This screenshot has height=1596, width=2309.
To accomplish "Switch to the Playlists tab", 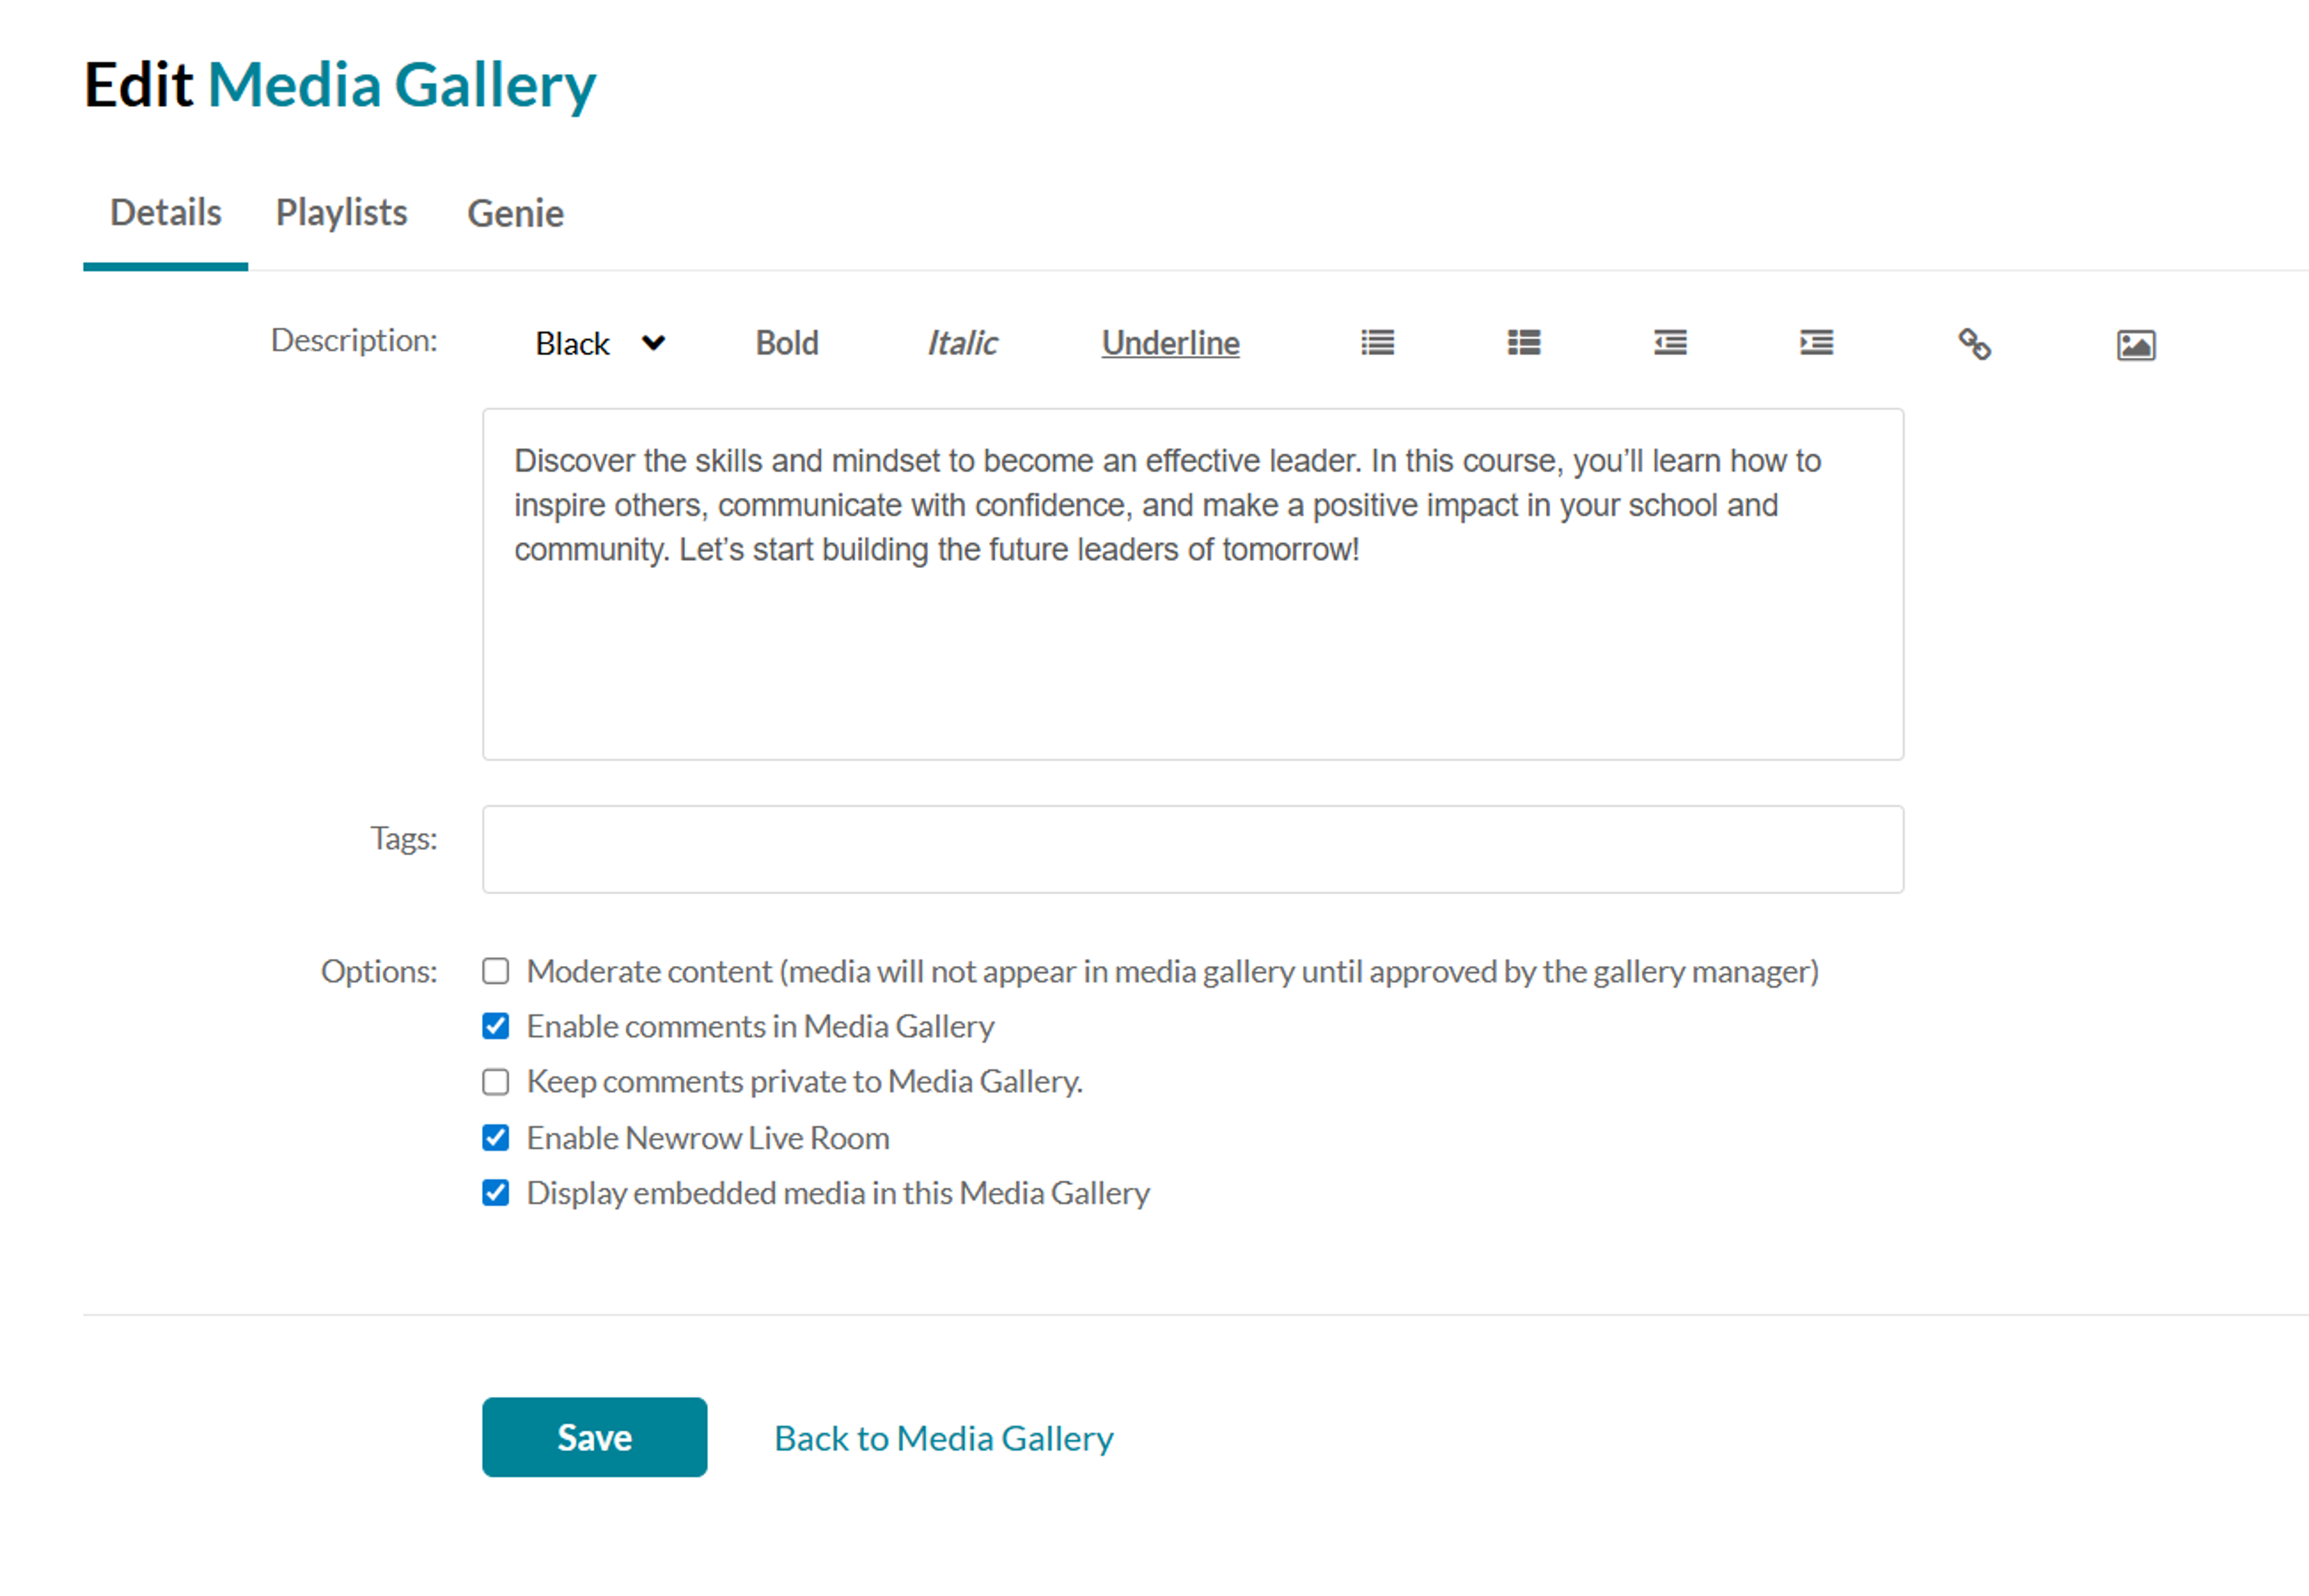I will (x=341, y=213).
